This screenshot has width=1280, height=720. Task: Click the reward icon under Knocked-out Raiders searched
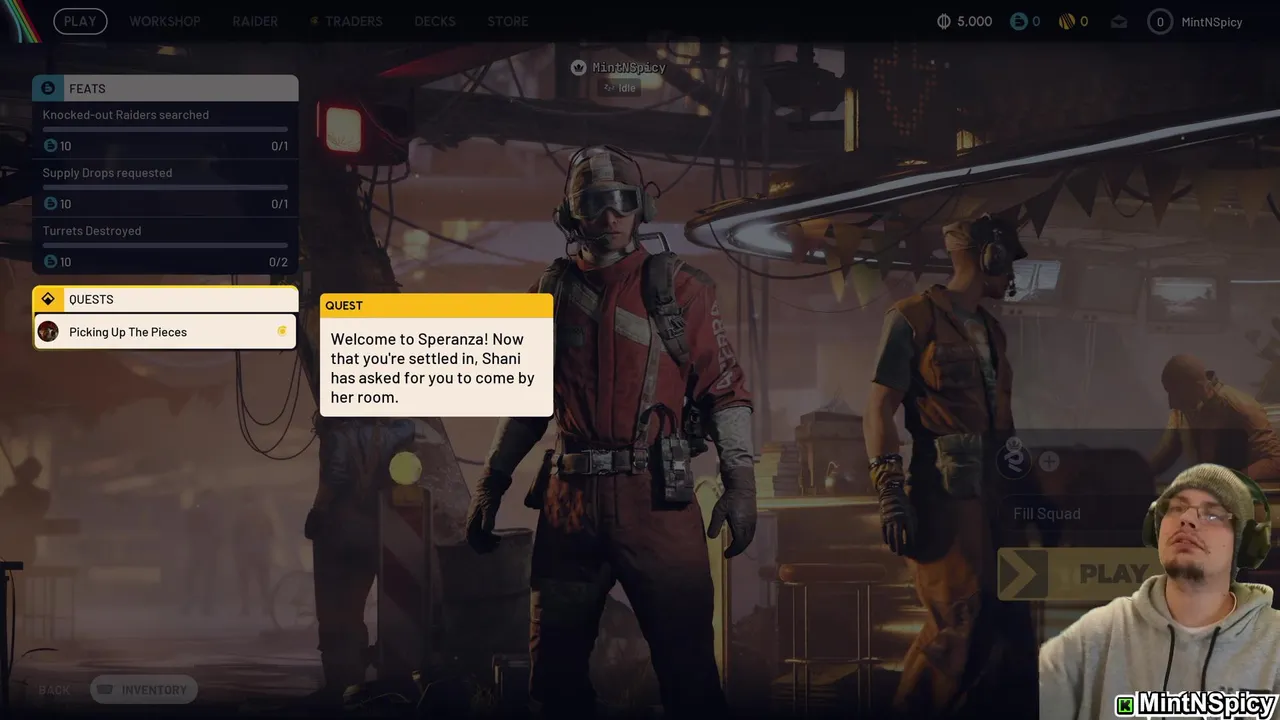pyautogui.click(x=50, y=146)
